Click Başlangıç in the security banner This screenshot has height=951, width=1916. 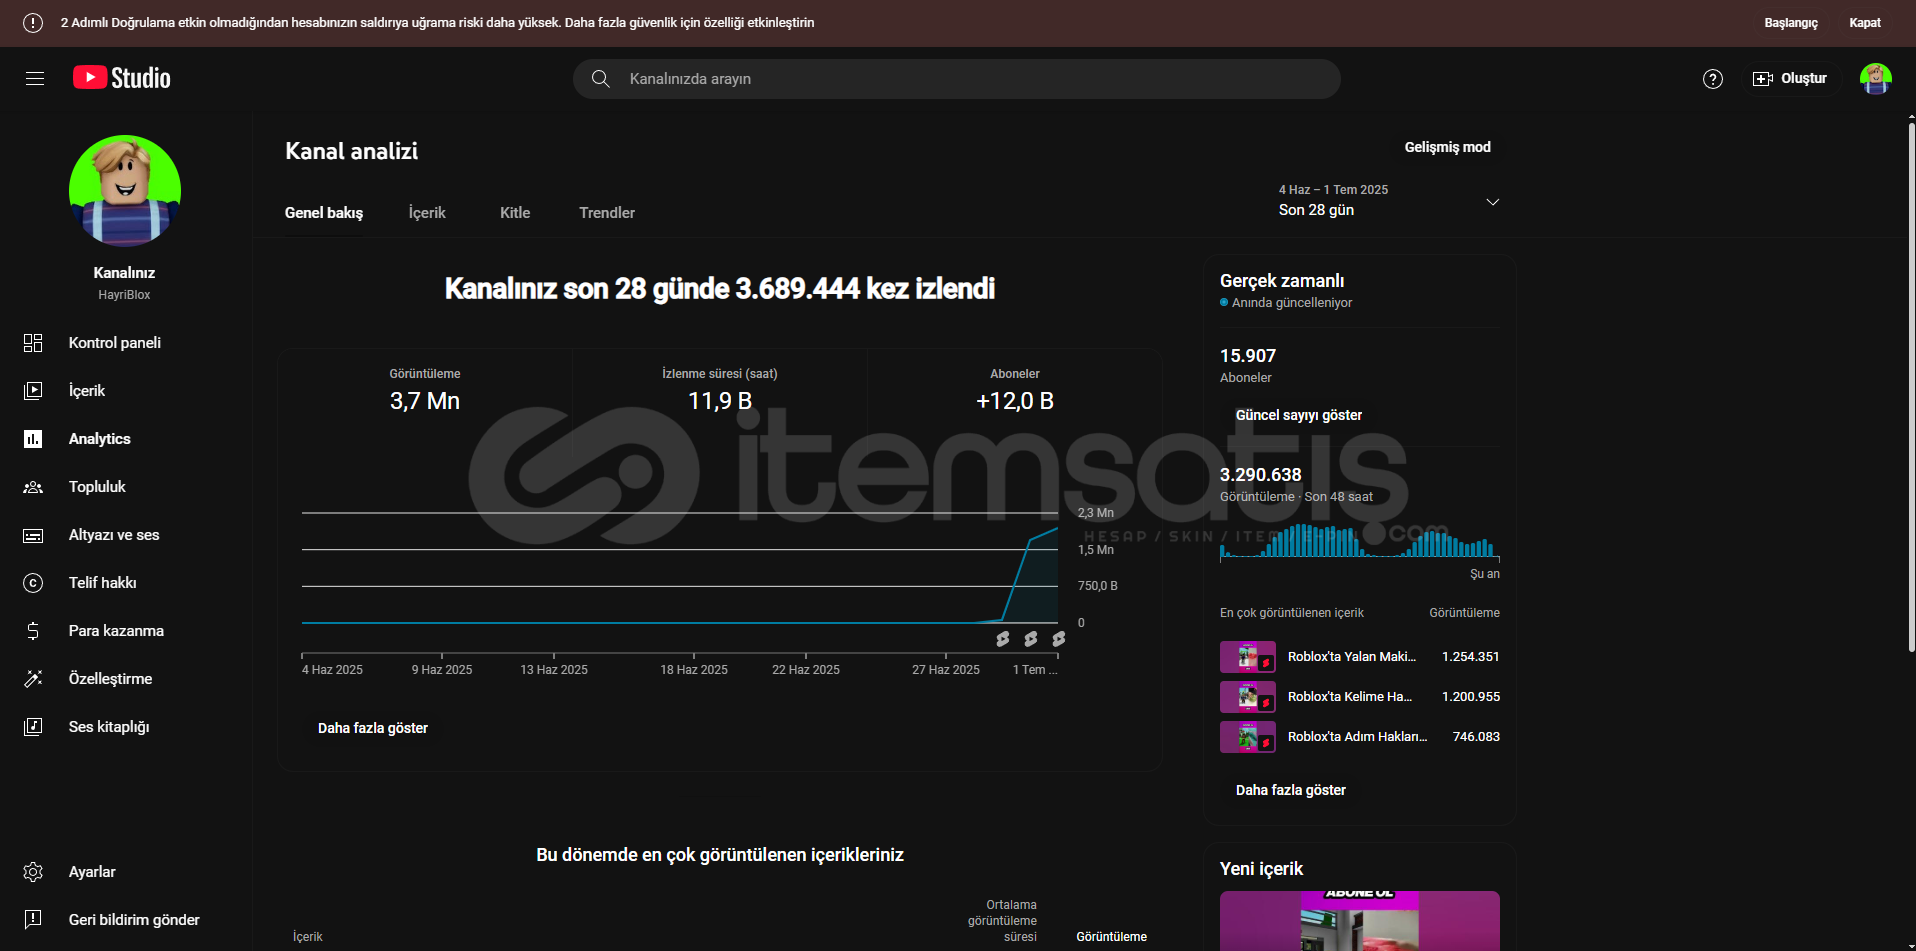(1790, 23)
